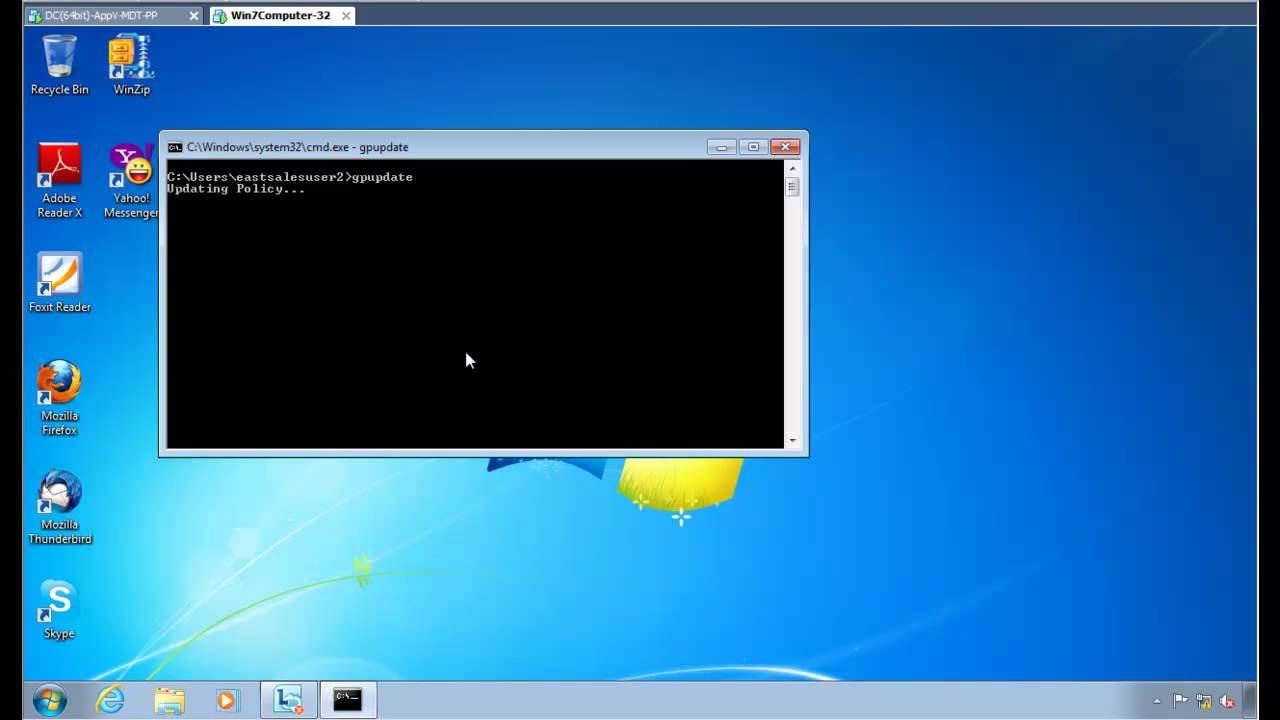The width and height of the screenshot is (1280, 720).
Task: Select the Foxit Reader shortcut
Action: point(59,283)
